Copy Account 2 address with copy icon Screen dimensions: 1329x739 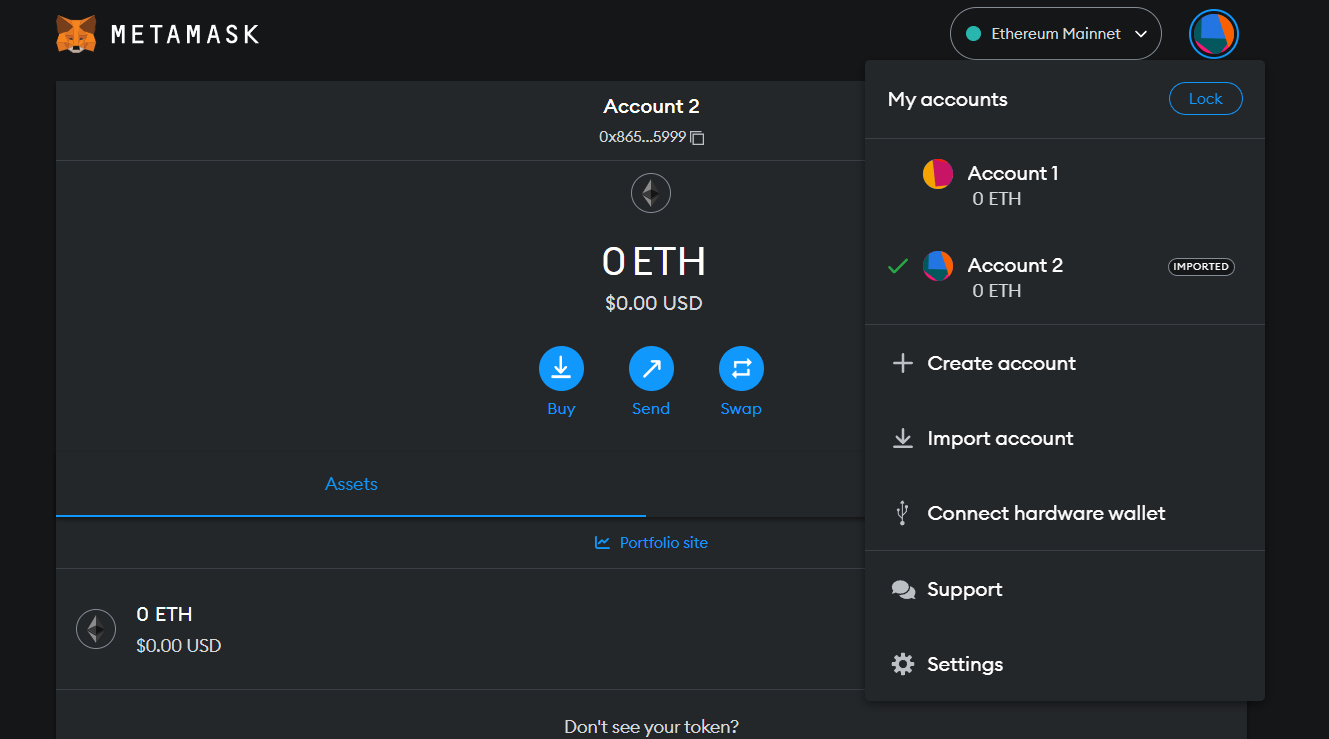pyautogui.click(x=698, y=138)
